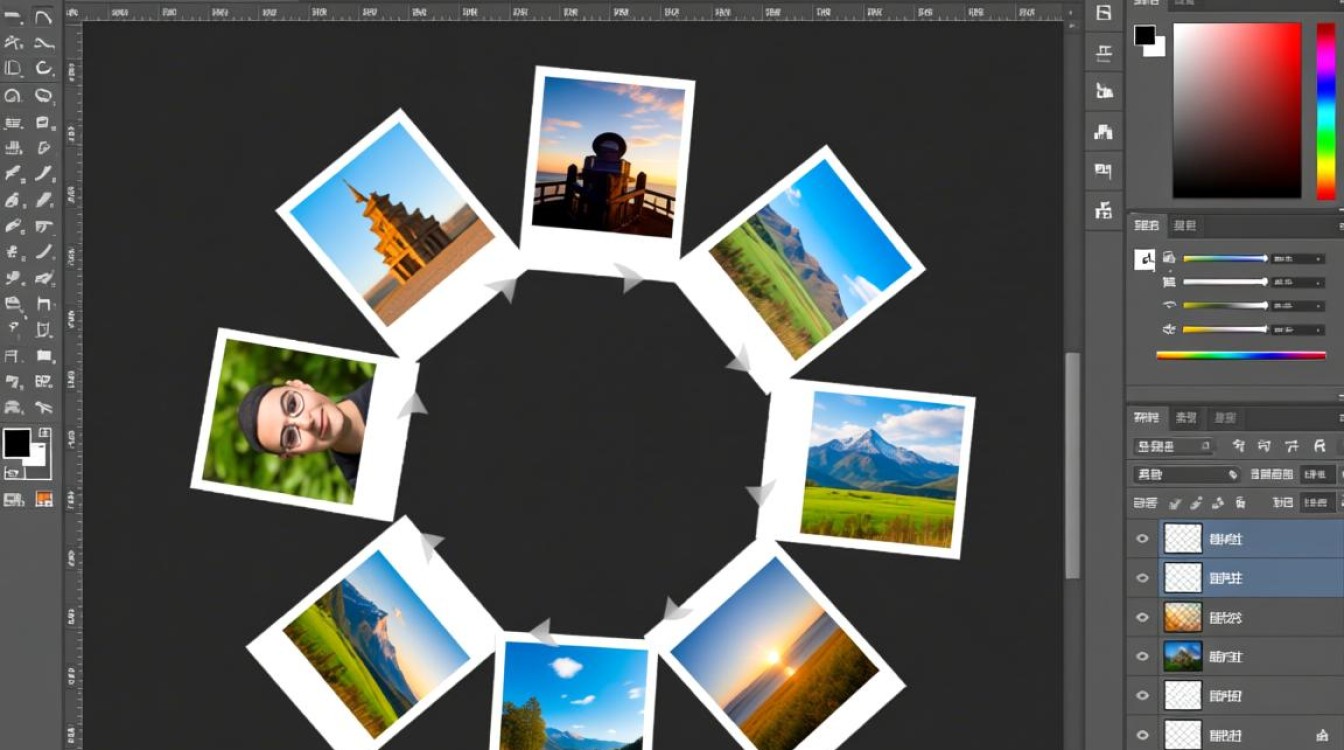Image resolution: width=1344 pixels, height=750 pixels.
Task: Open the value dropdown beside the second color slider
Action: click(x=1298, y=282)
